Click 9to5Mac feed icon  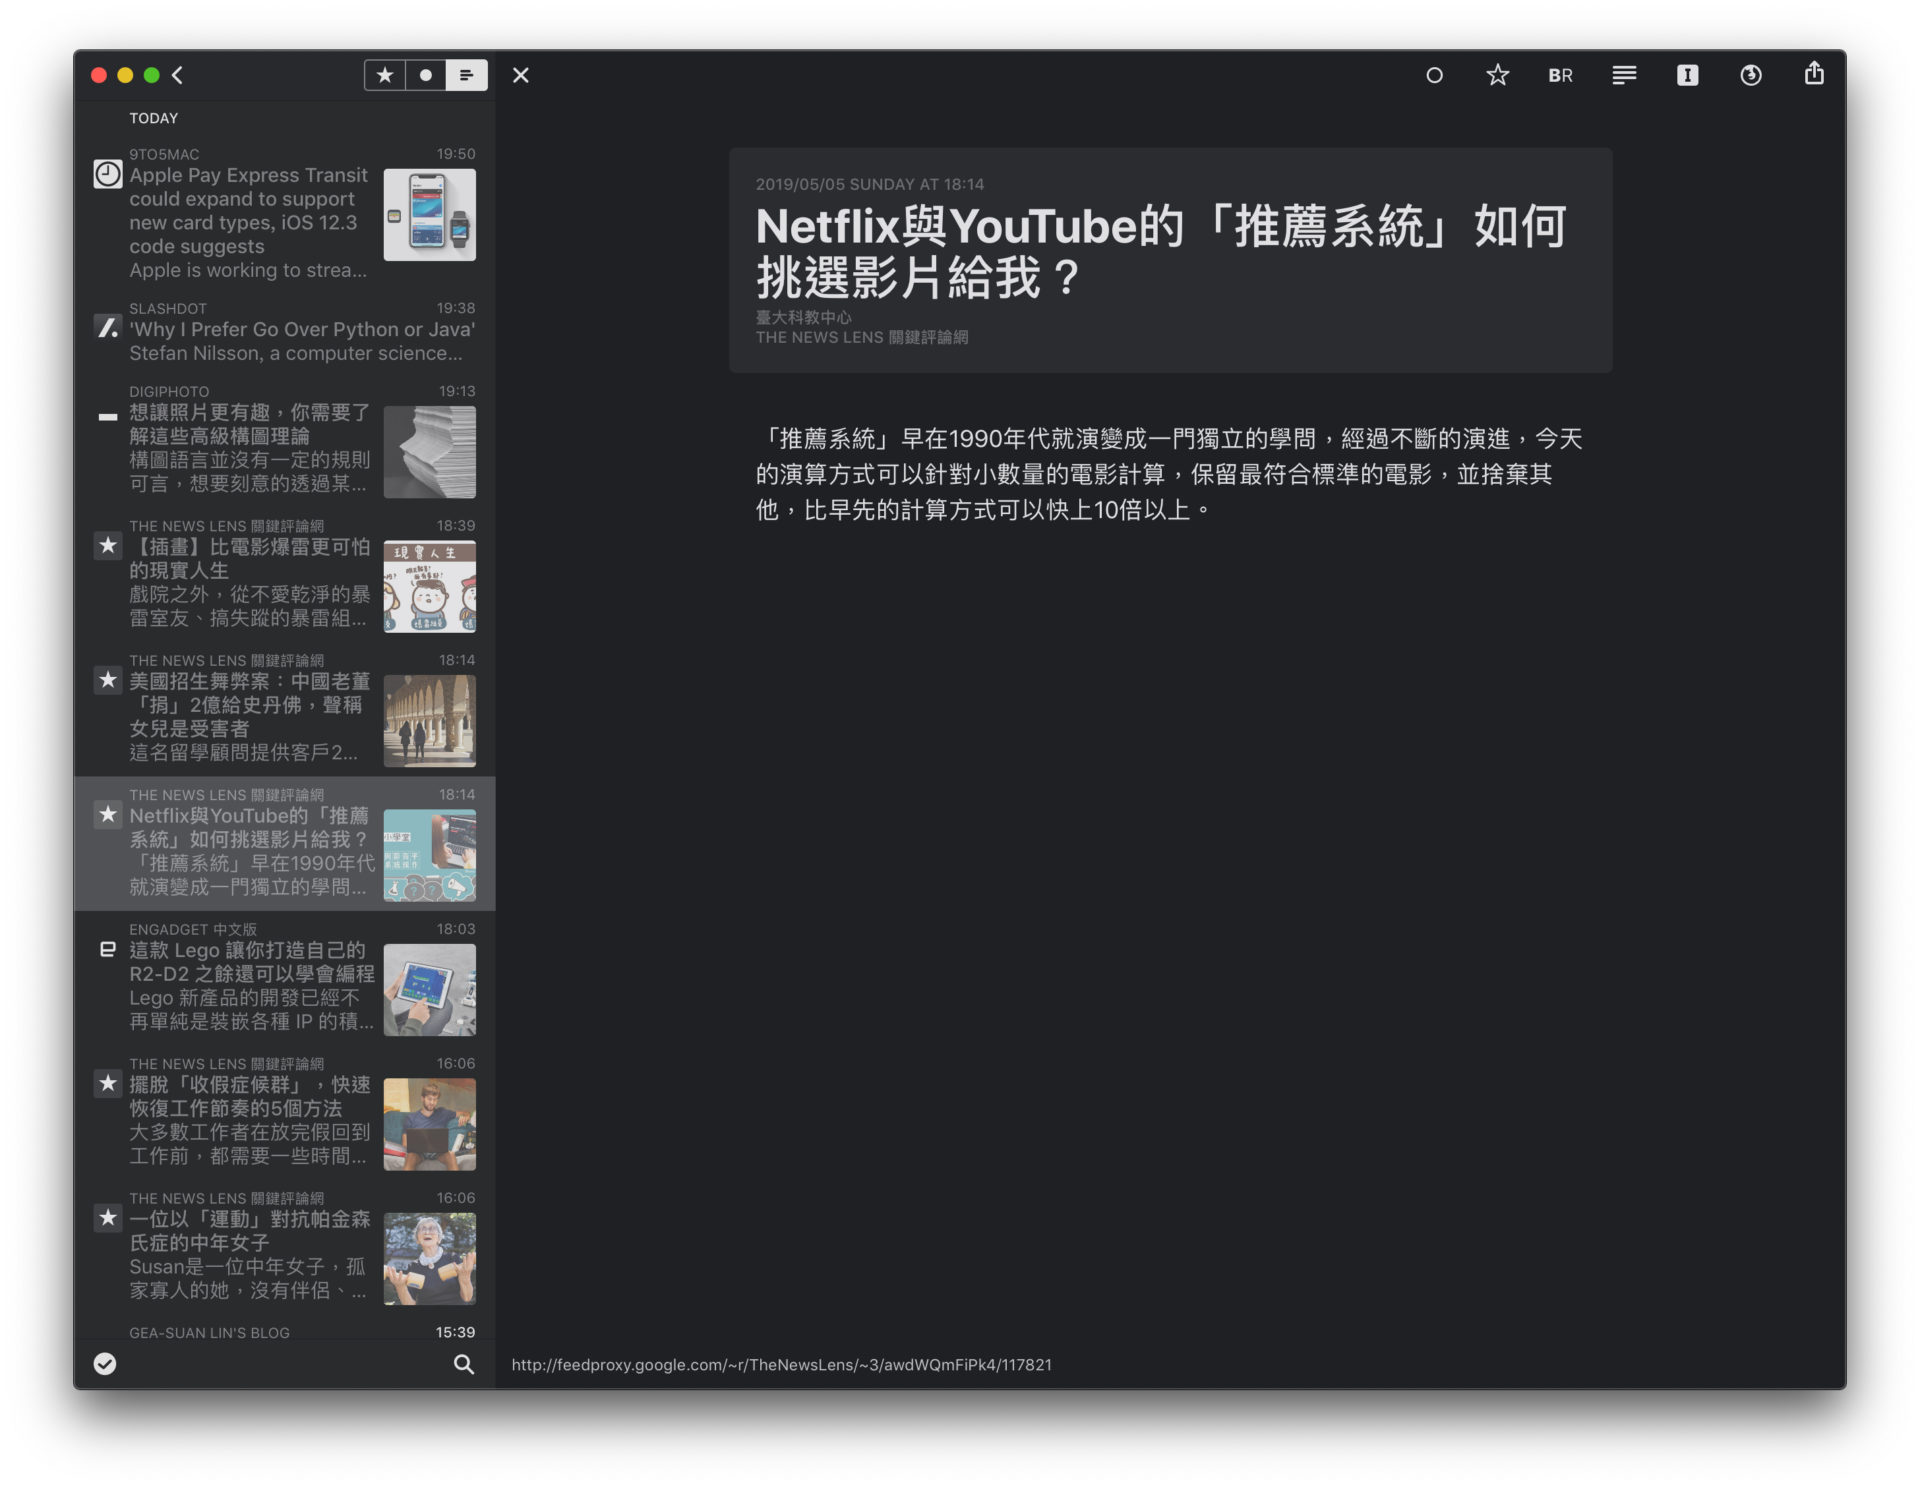coord(108,174)
